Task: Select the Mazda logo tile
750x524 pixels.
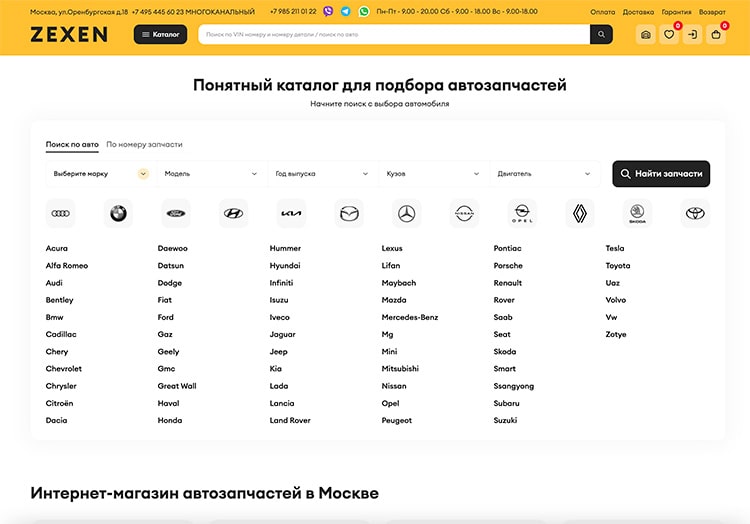Action: (x=349, y=213)
